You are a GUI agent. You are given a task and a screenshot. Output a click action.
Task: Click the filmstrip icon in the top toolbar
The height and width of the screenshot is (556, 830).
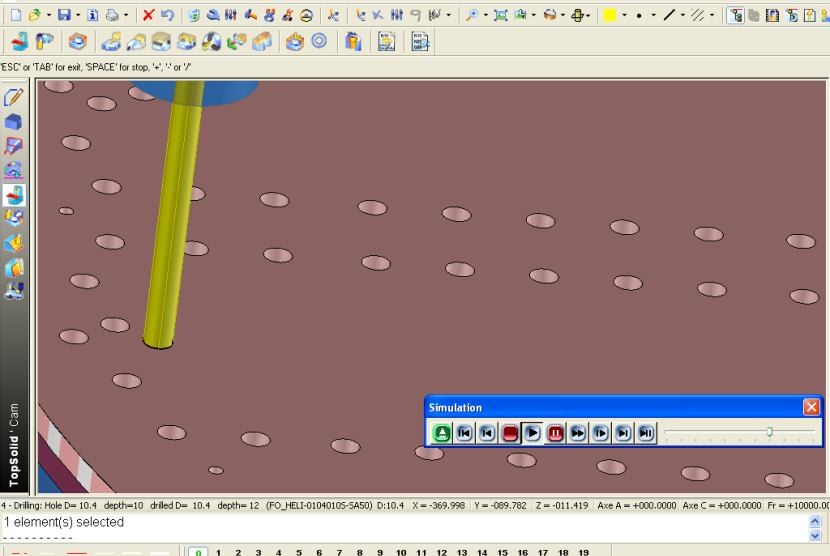[x=772, y=15]
